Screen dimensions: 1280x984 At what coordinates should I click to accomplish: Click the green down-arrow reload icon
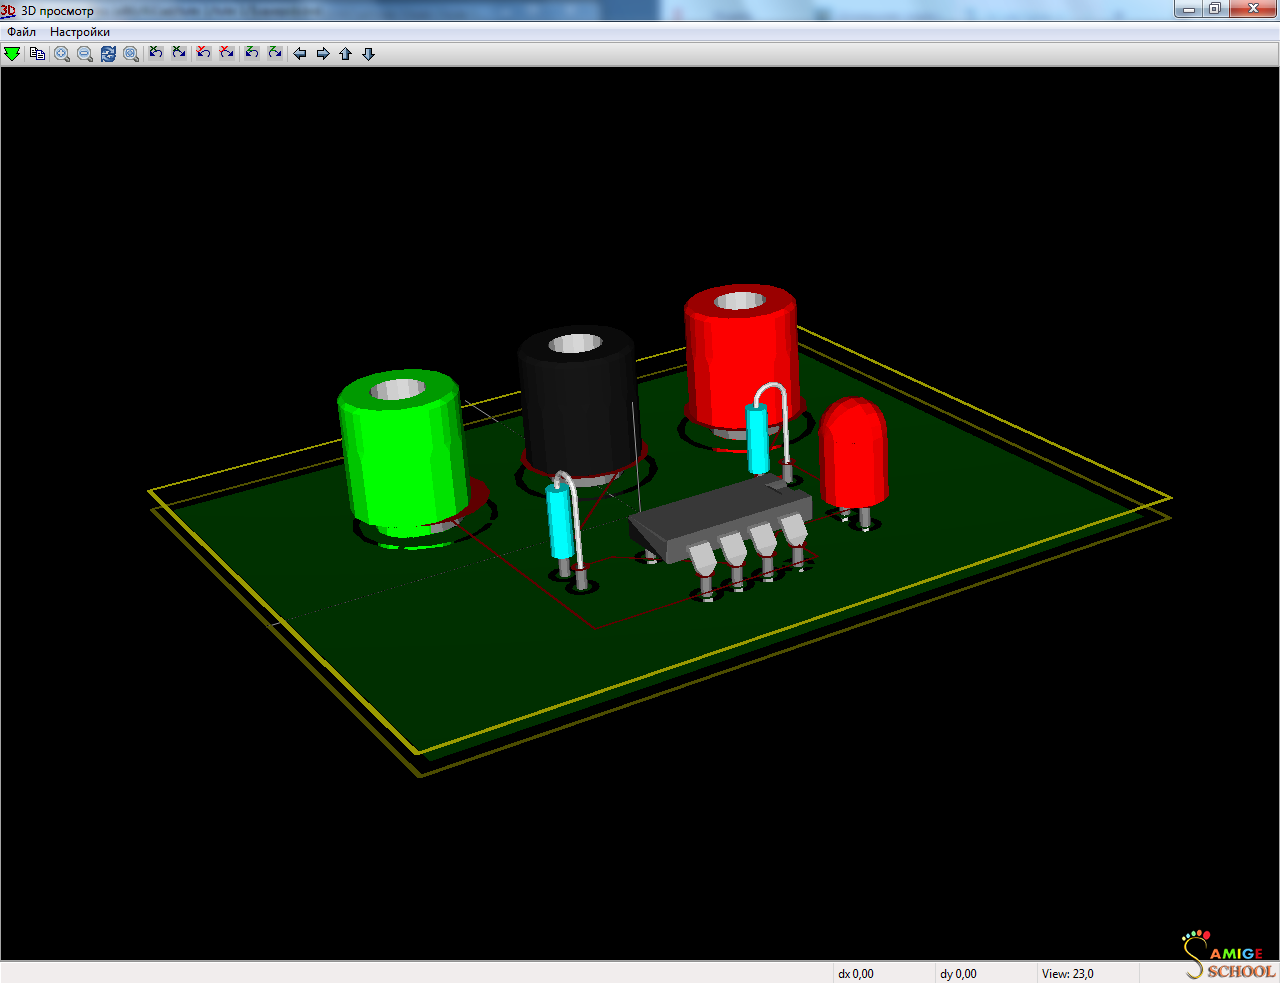click(12, 54)
